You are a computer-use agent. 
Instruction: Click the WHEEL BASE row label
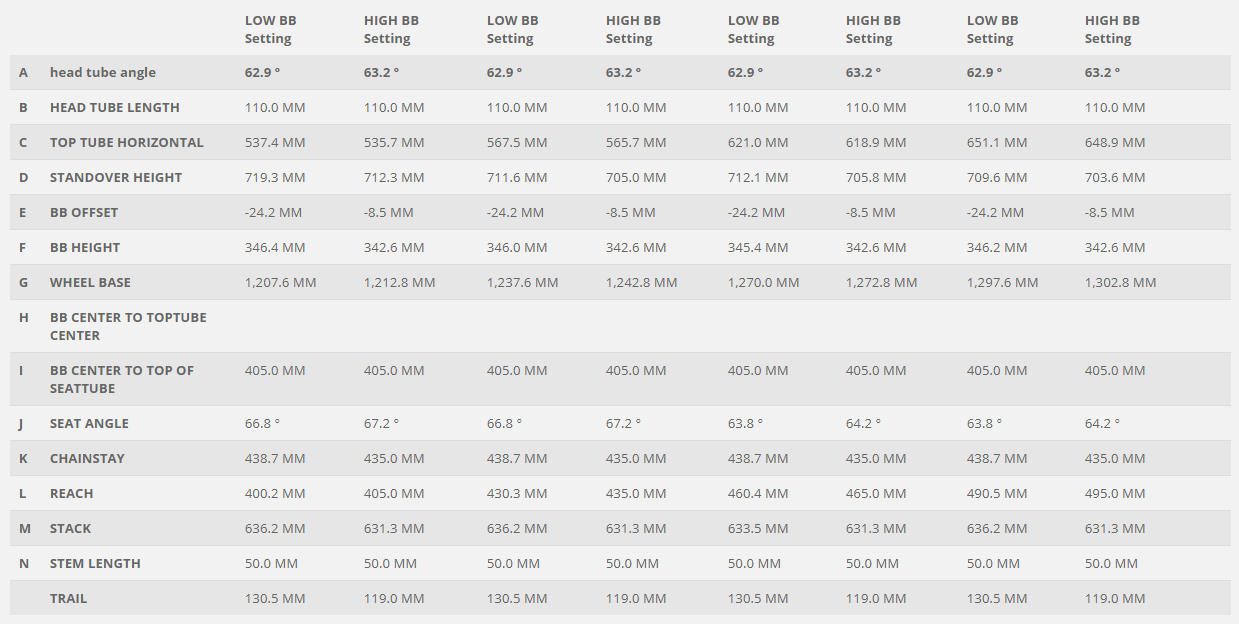click(x=90, y=283)
